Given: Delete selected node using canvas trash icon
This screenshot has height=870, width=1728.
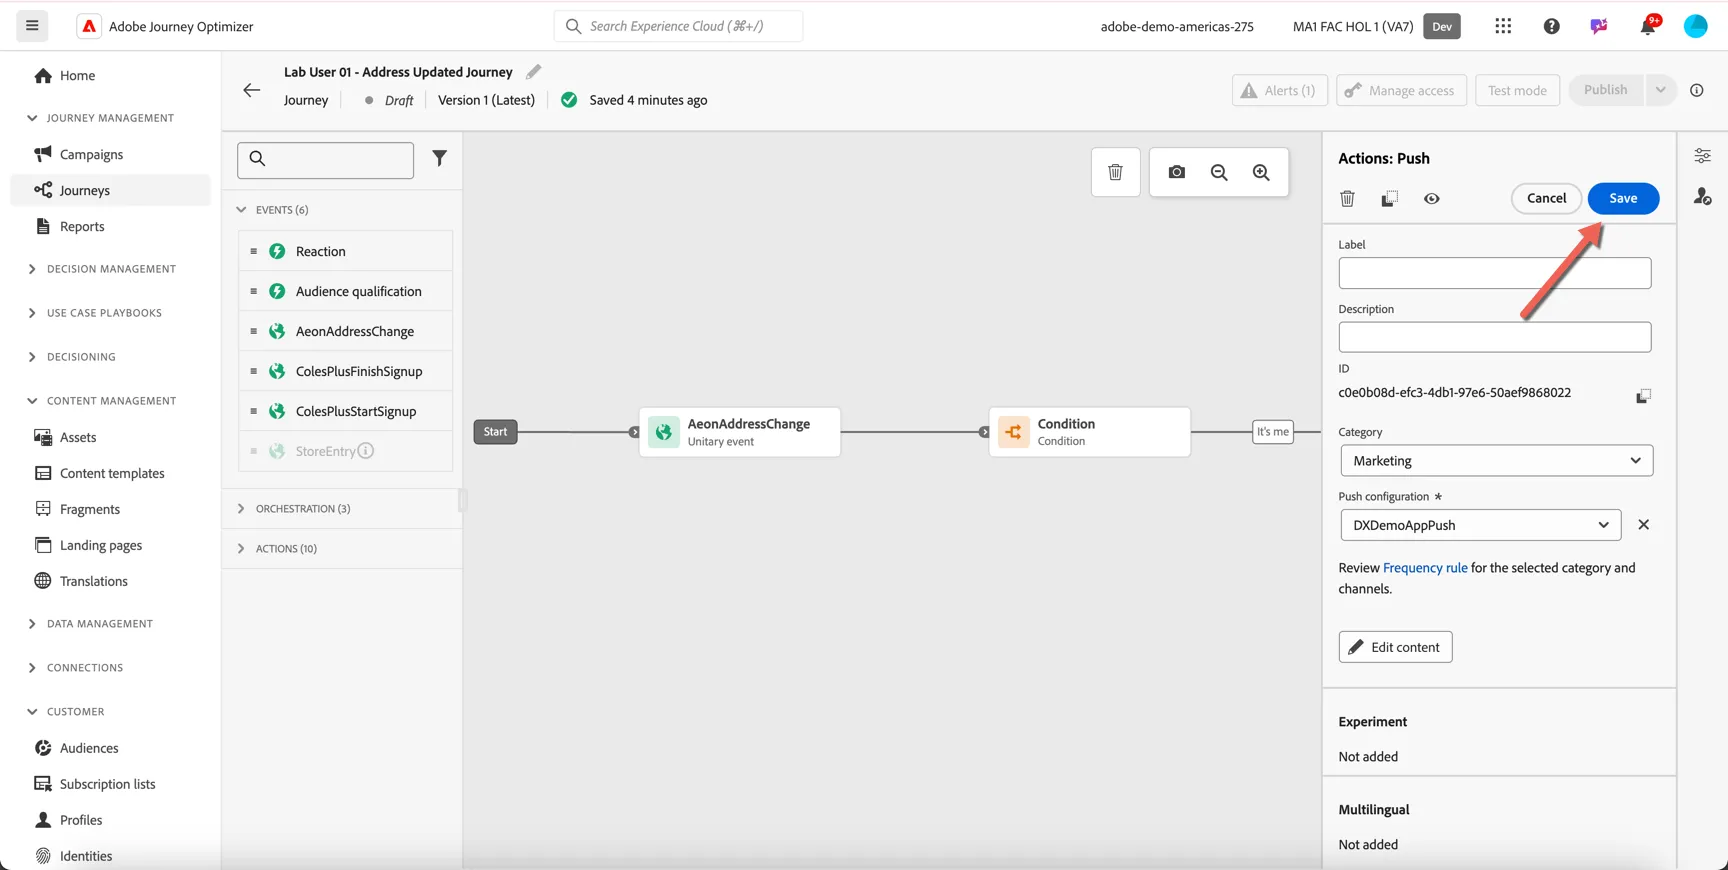Looking at the screenshot, I should point(1115,172).
